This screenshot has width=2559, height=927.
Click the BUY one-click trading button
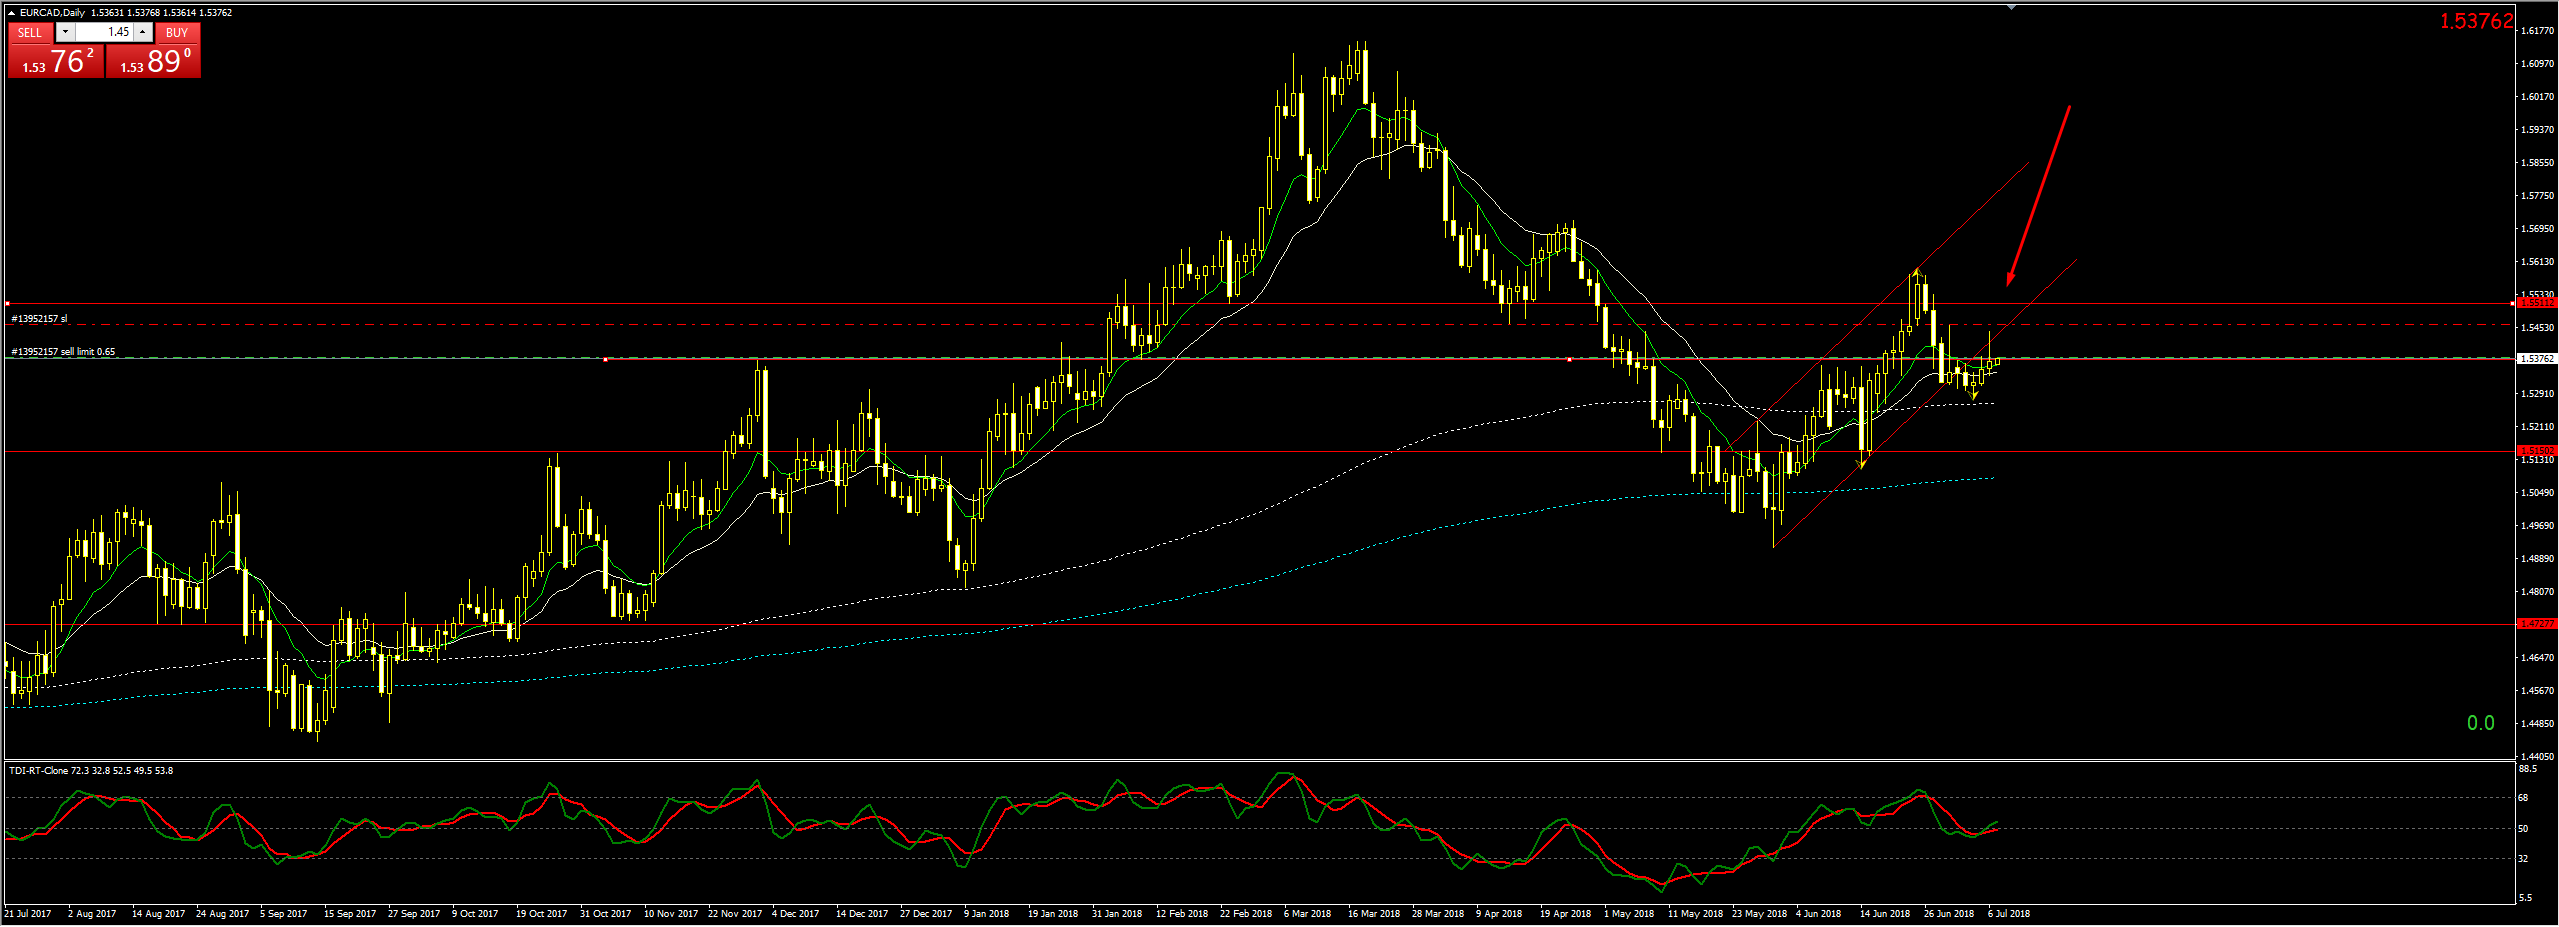[x=177, y=32]
